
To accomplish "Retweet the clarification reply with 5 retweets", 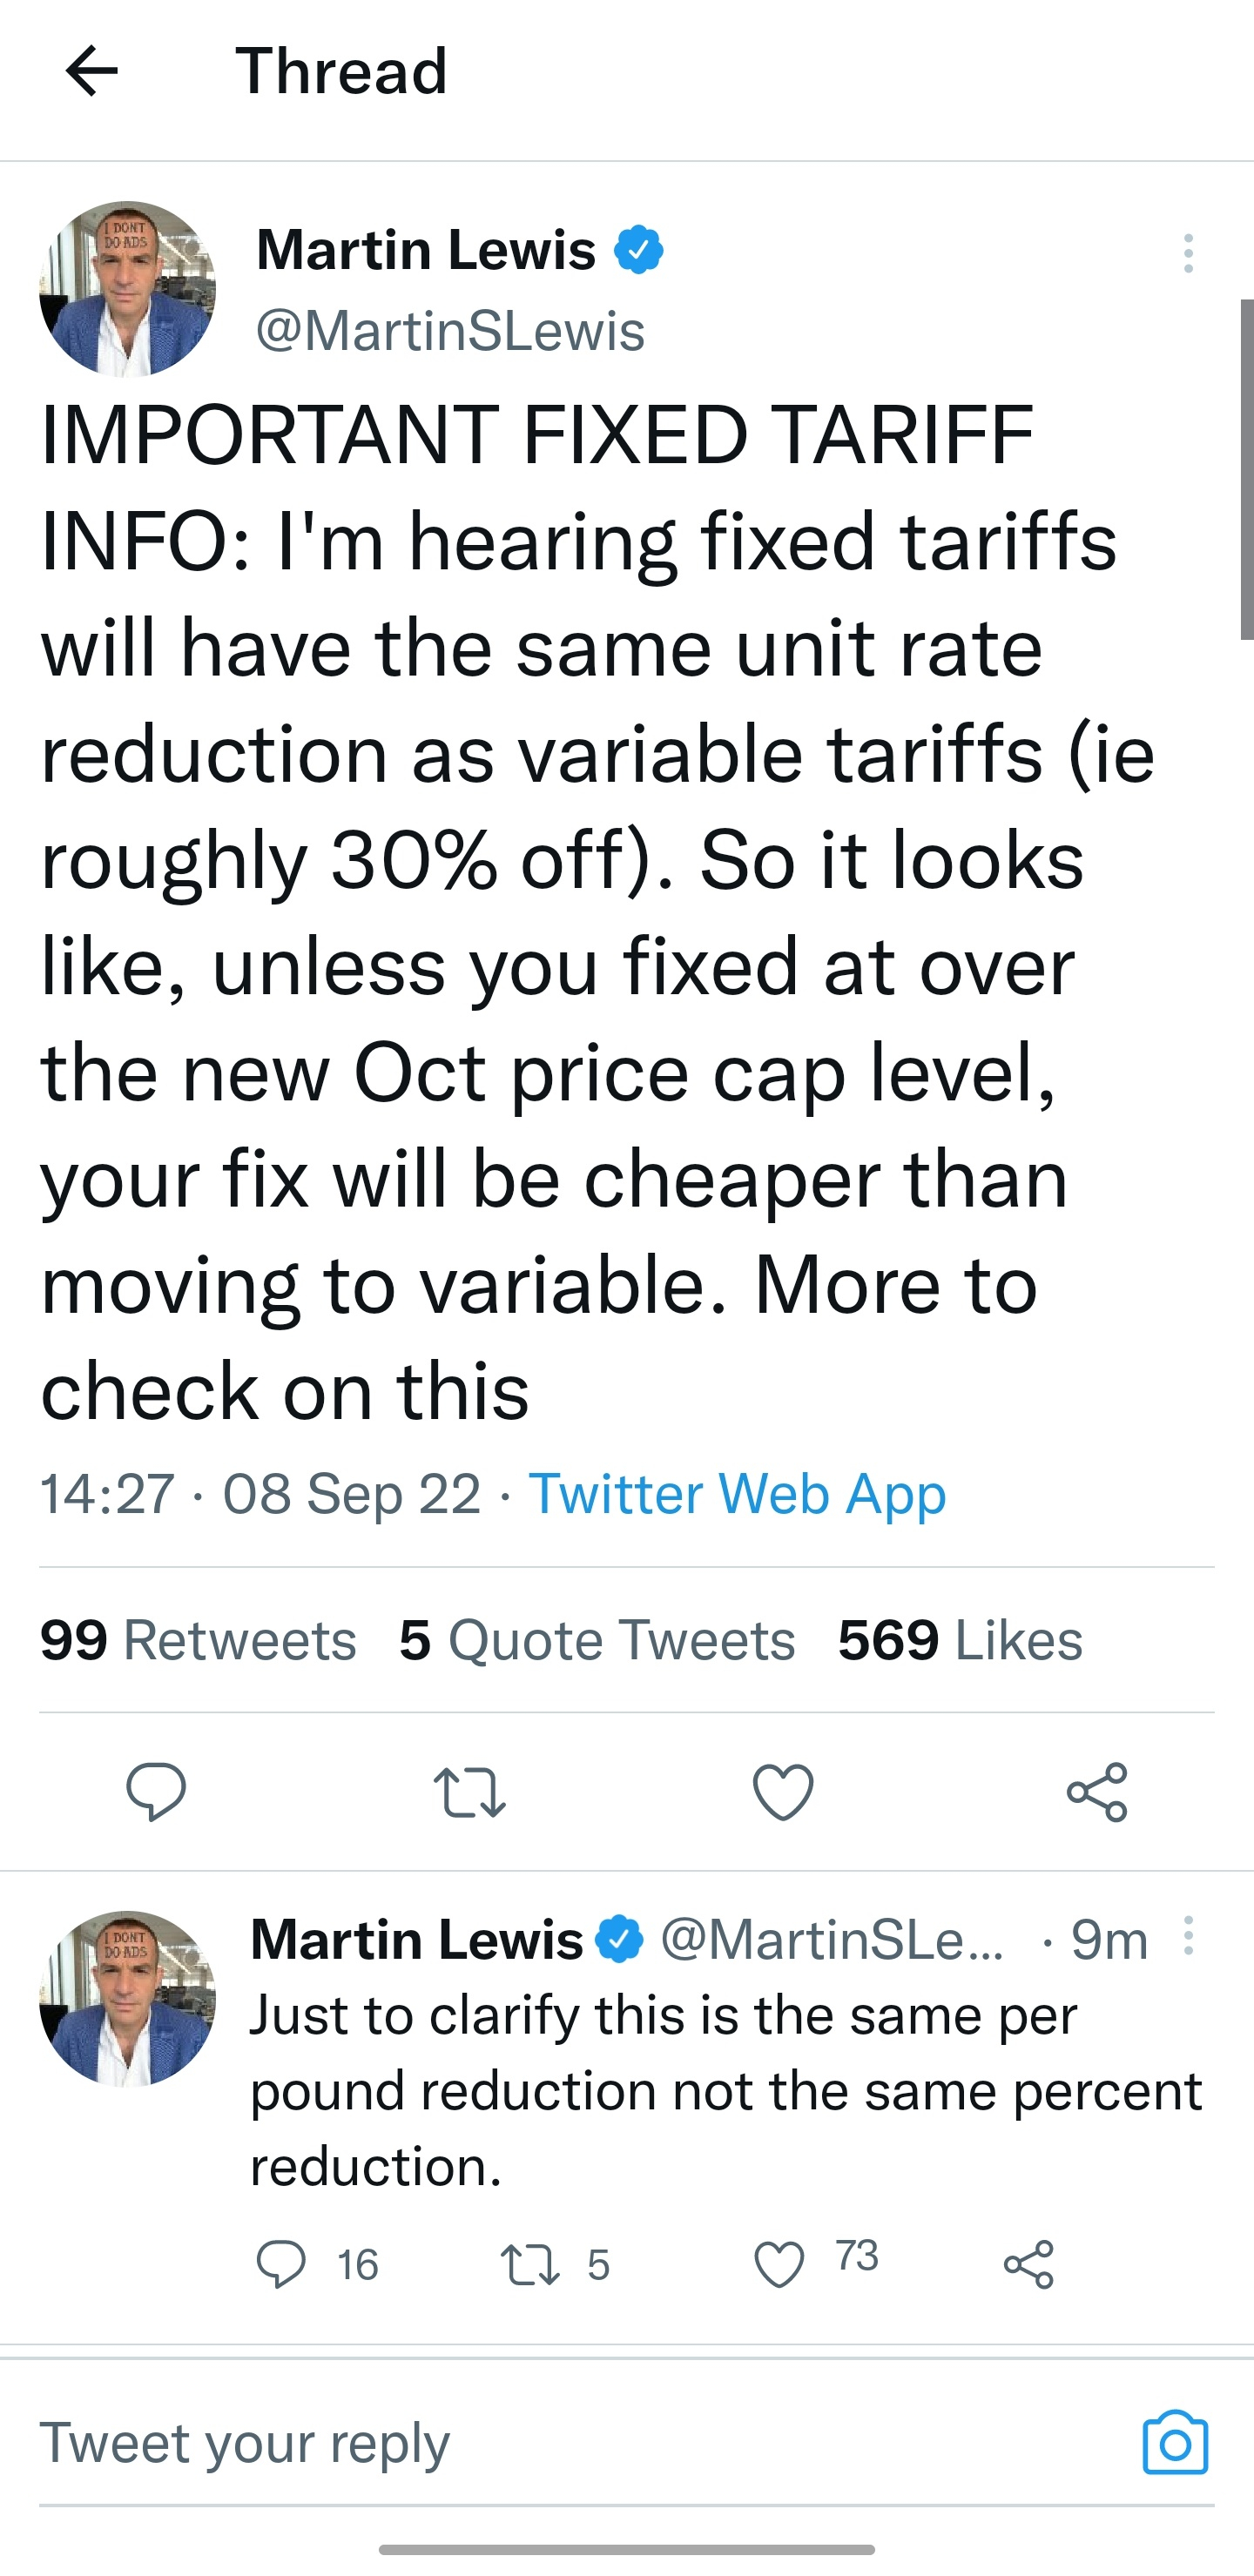I will point(530,2264).
